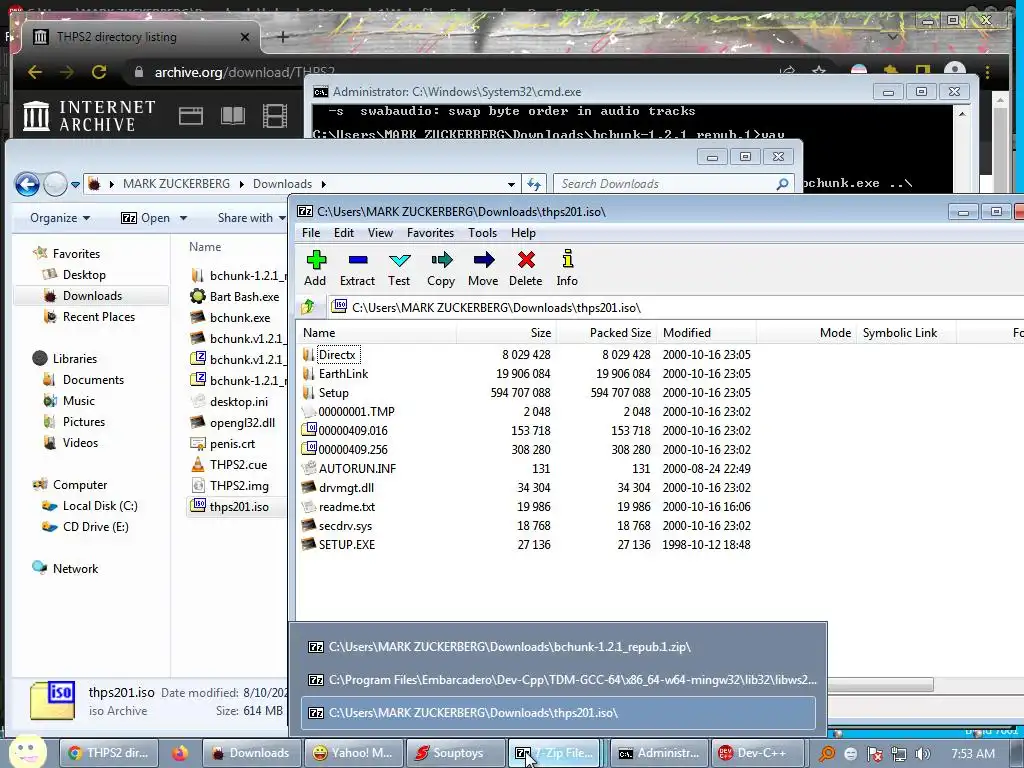Viewport: 1024px width, 768px height.
Task: Select the 00000409.256 file
Action: pos(353,449)
